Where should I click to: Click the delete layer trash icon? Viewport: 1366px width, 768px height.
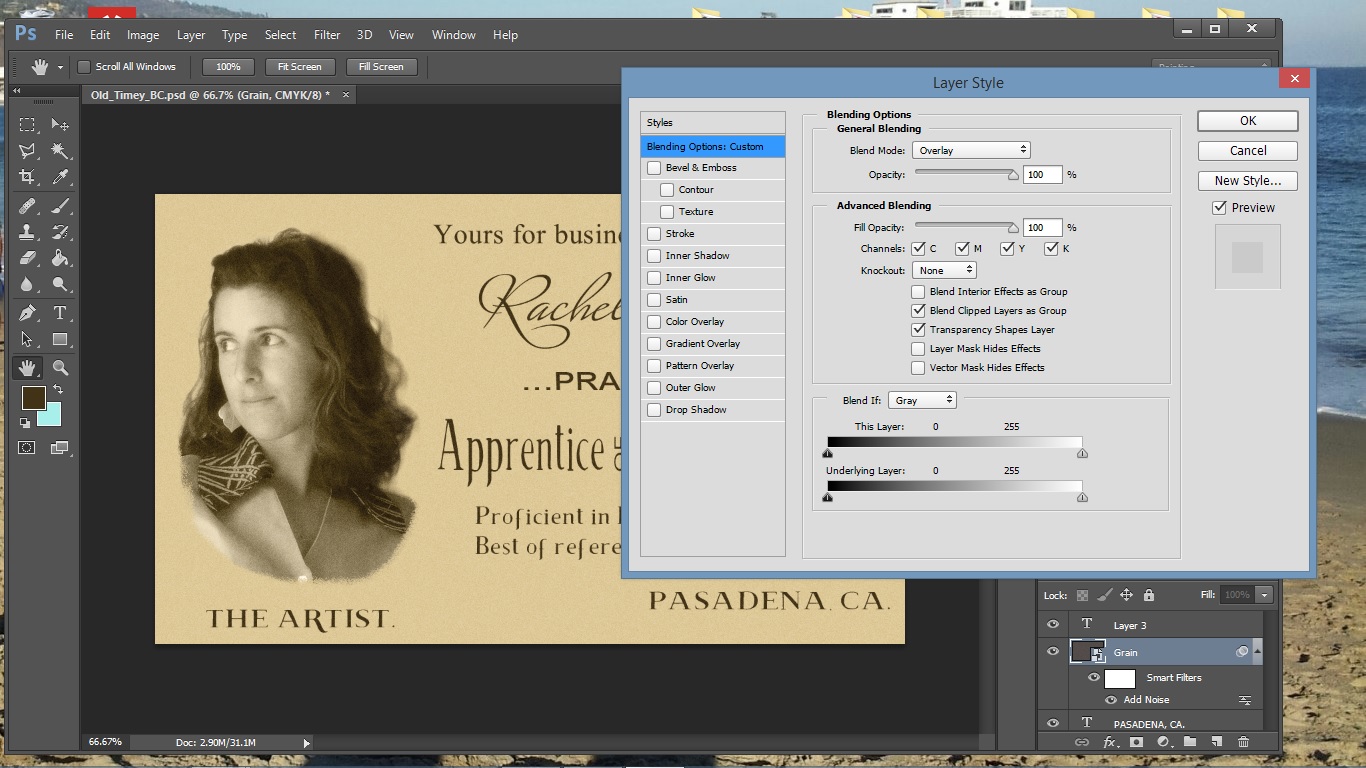click(1243, 742)
